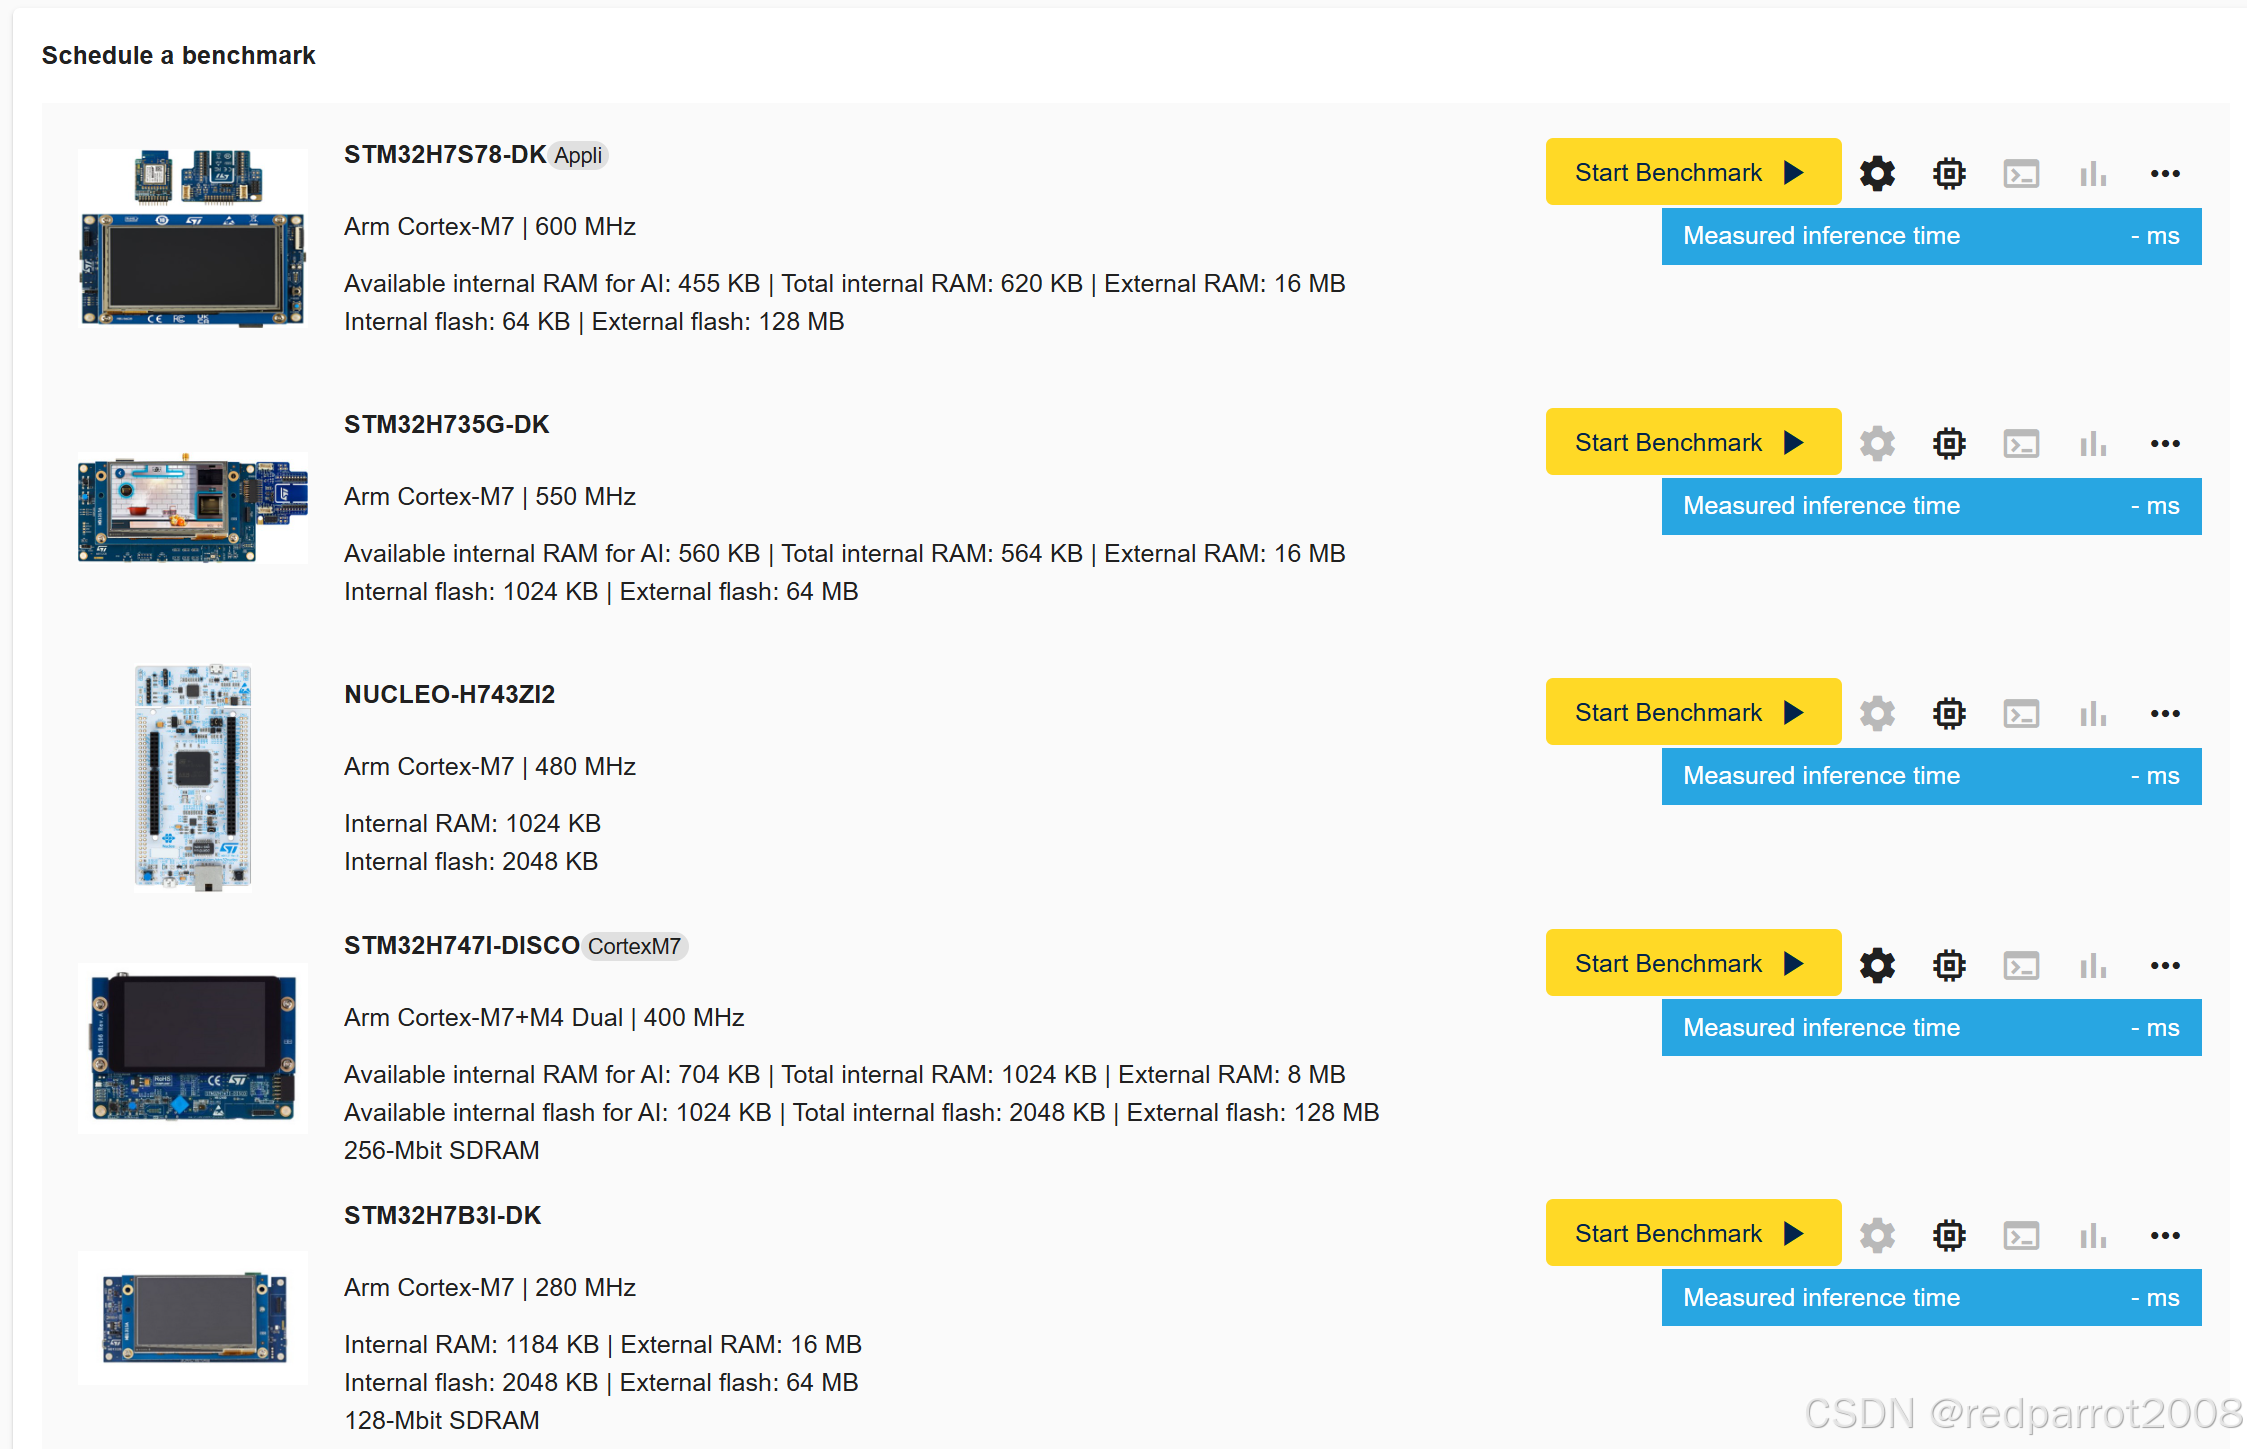Open terminal log for NUCLEO-H743ZI2
The width and height of the screenshot is (2247, 1449).
coord(2021,714)
